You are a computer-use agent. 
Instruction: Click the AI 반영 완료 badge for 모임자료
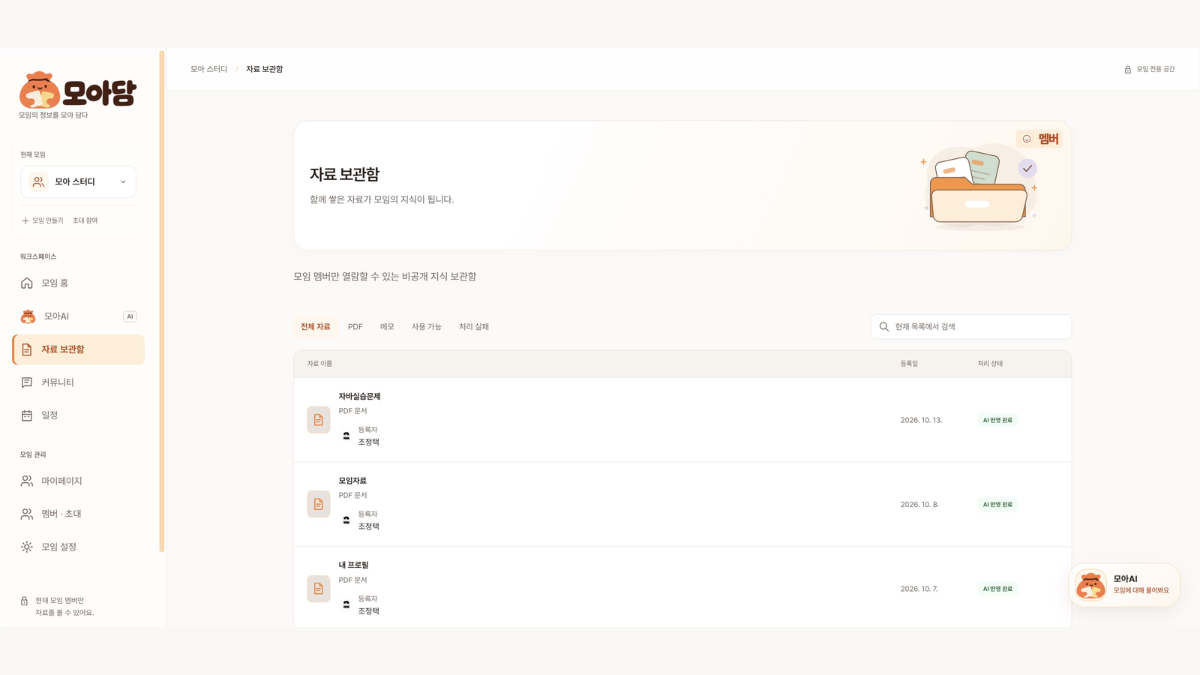998,504
